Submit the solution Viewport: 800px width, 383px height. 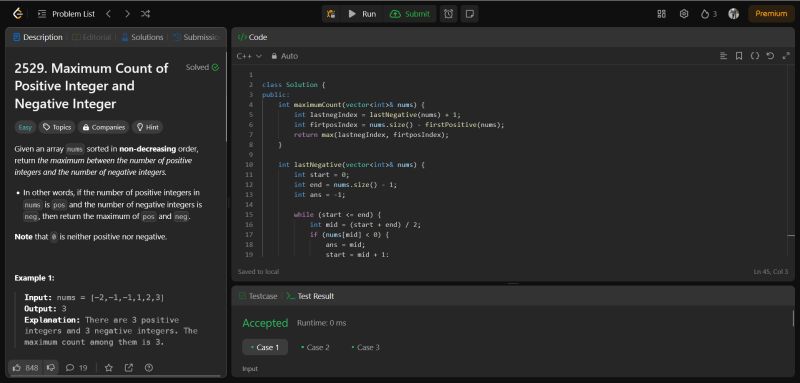(x=410, y=14)
